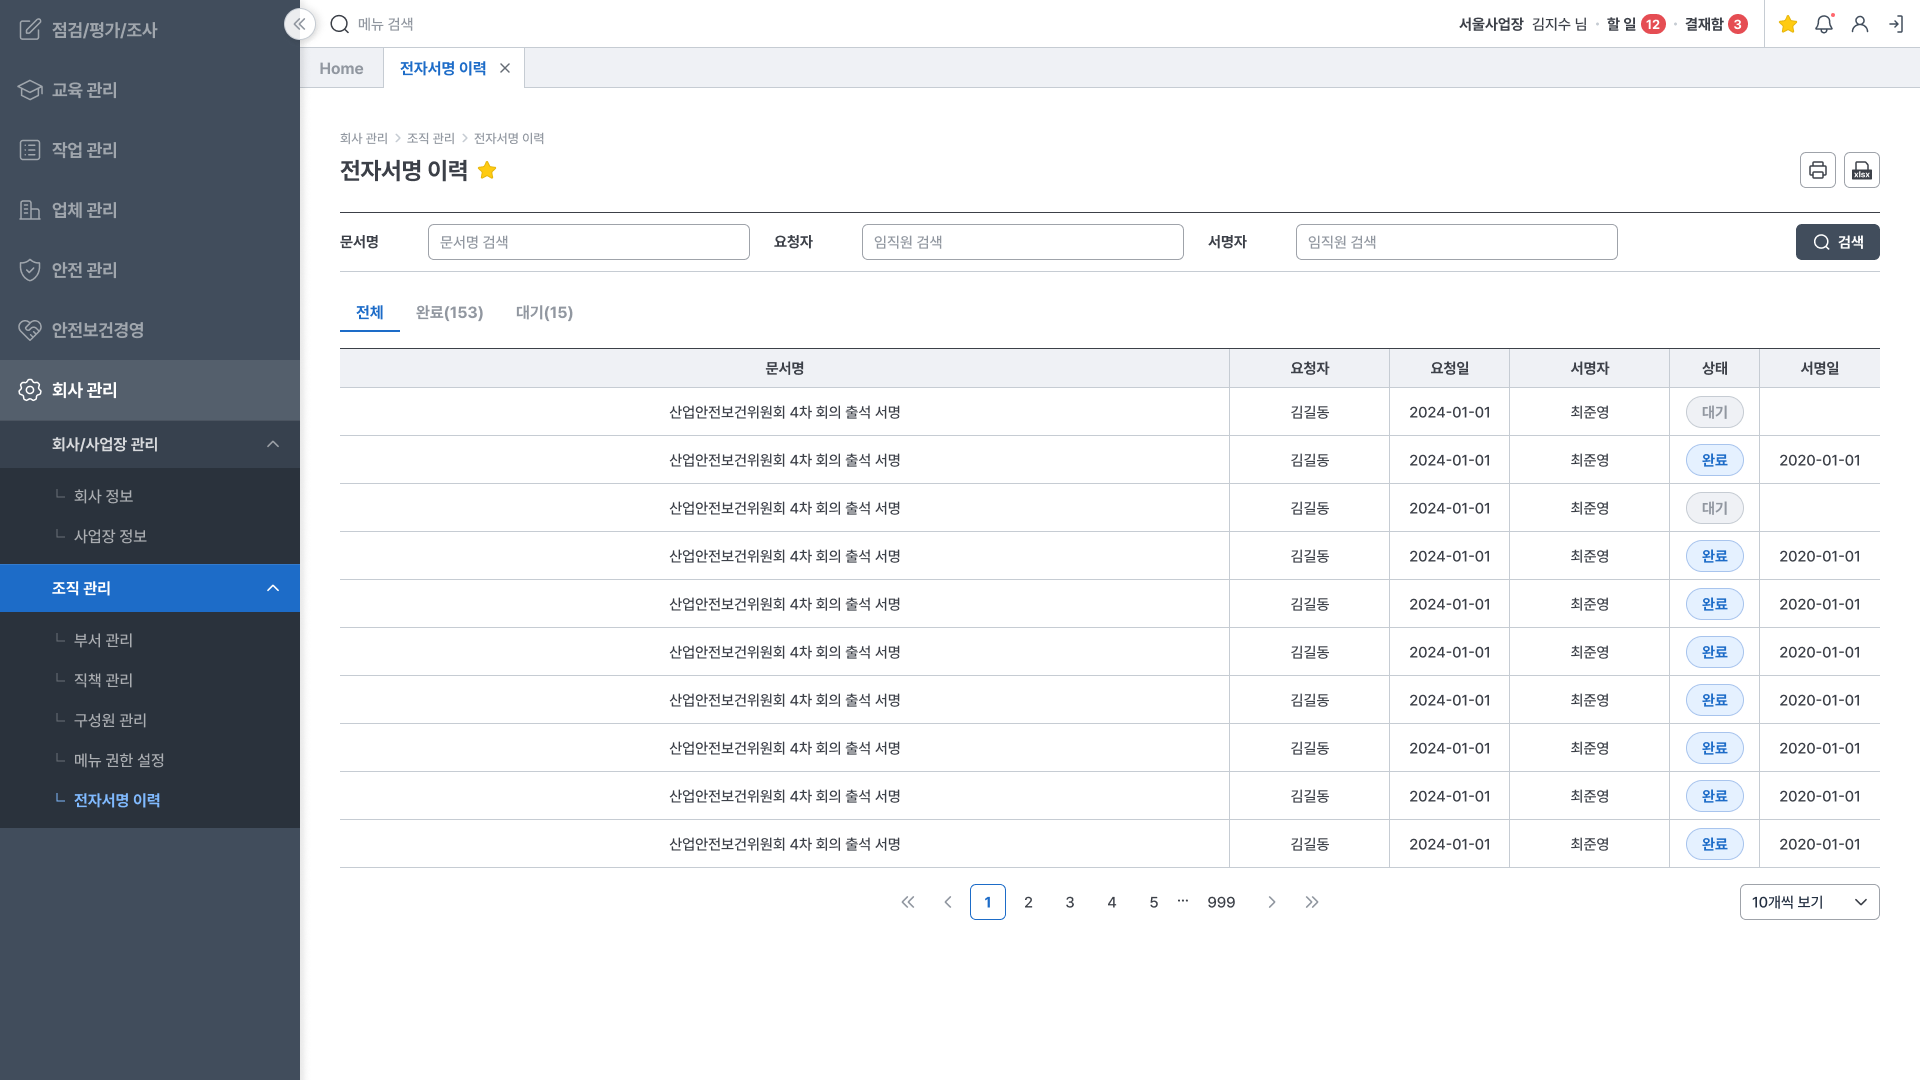
Task: Switch to the 대기(15) tab
Action: pyautogui.click(x=544, y=312)
